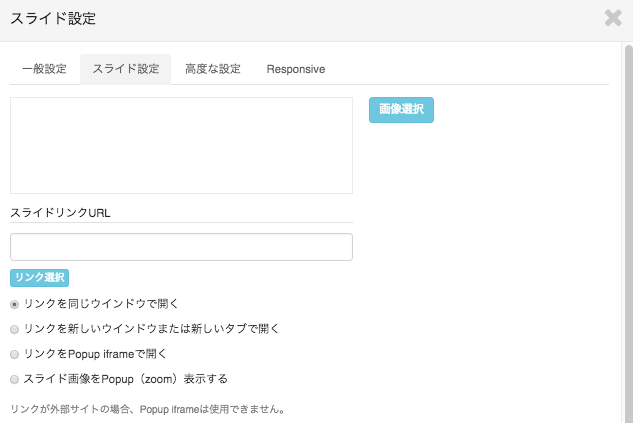The height and width of the screenshot is (423, 633).
Task: Click the label text リンクをPopup iframeで開く
Action: pyautogui.click(x=95, y=354)
